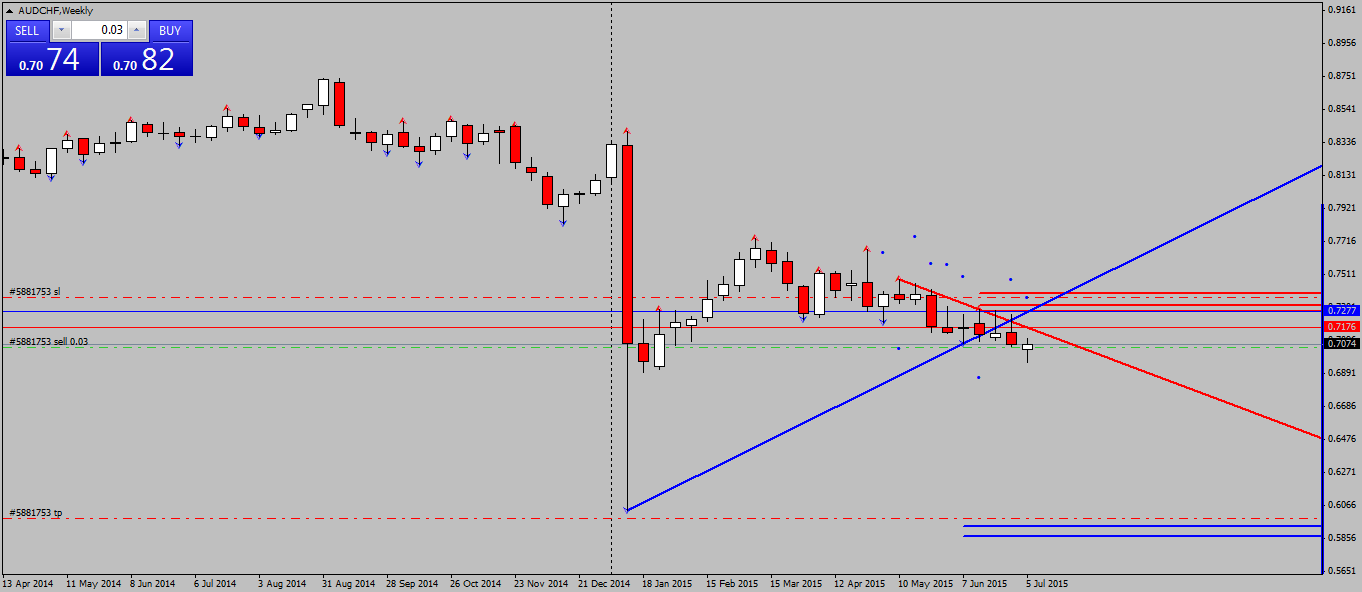Click the 0.7716 price scale label
The image size is (1362, 592).
[x=1341, y=241]
